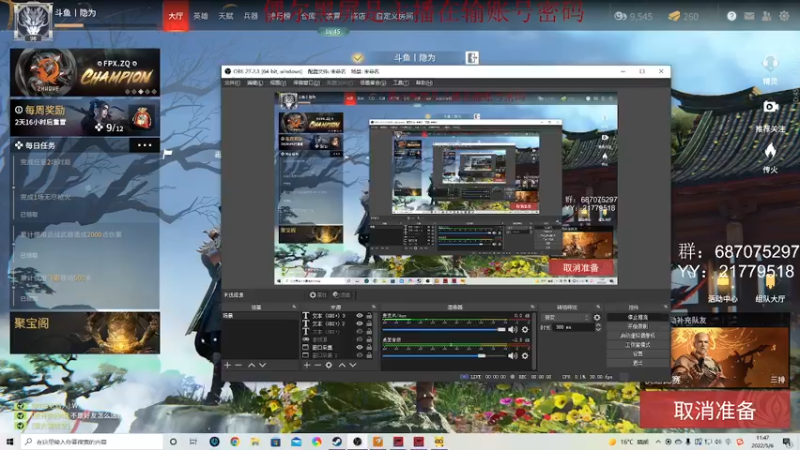Toggle lock on the first text source
This screenshot has width=800, height=450.
369,316
